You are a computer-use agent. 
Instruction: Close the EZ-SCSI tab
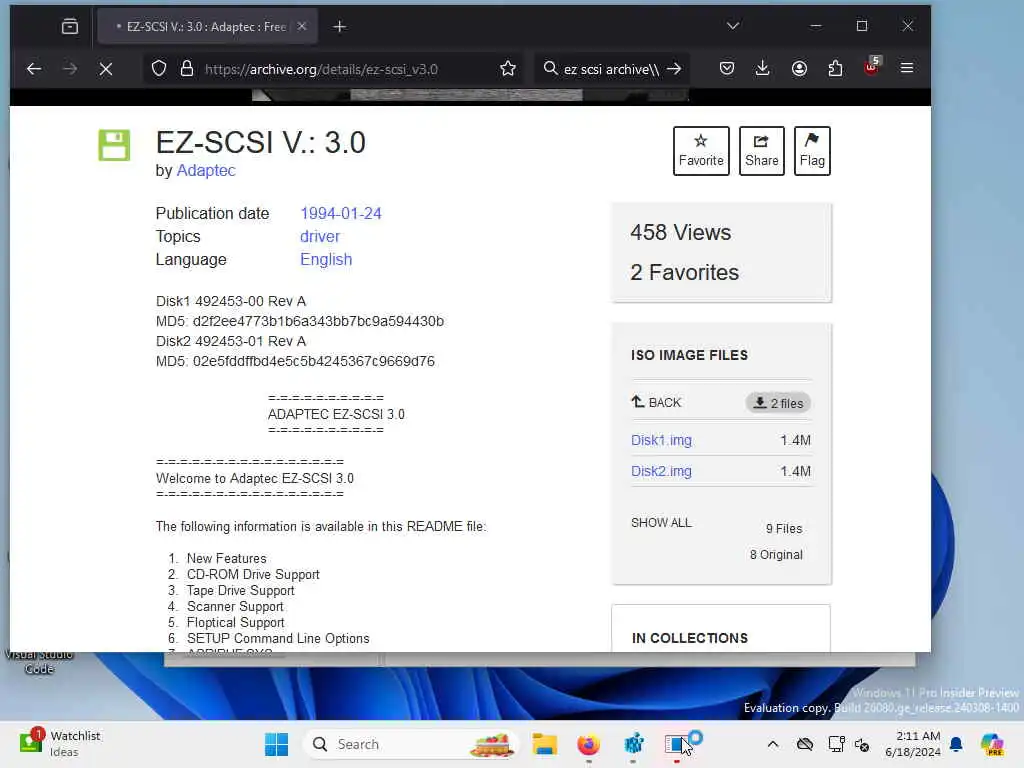click(x=302, y=26)
